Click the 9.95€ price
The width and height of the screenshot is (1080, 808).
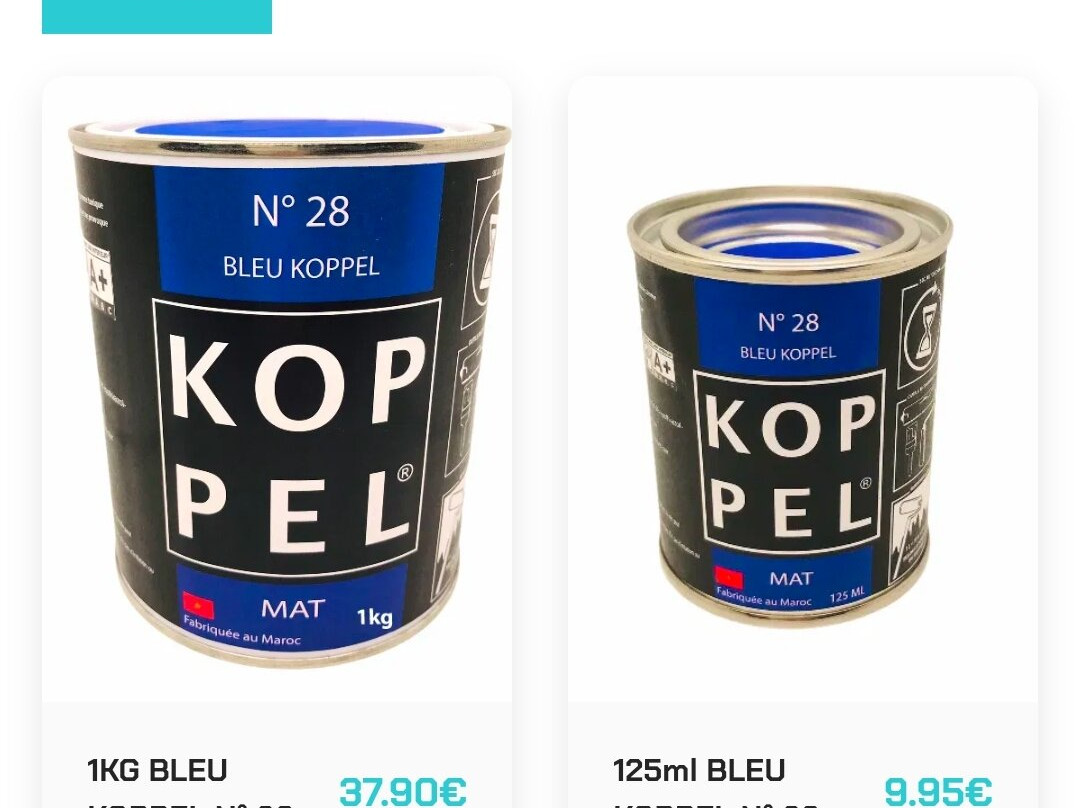pos(938,791)
